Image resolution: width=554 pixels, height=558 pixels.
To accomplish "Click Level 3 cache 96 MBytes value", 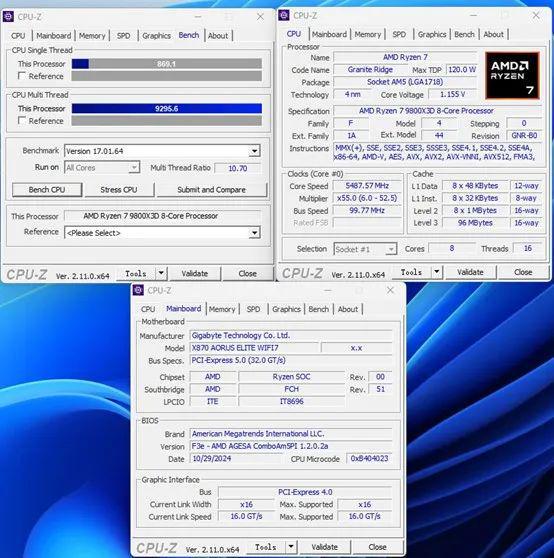I will [x=475, y=223].
